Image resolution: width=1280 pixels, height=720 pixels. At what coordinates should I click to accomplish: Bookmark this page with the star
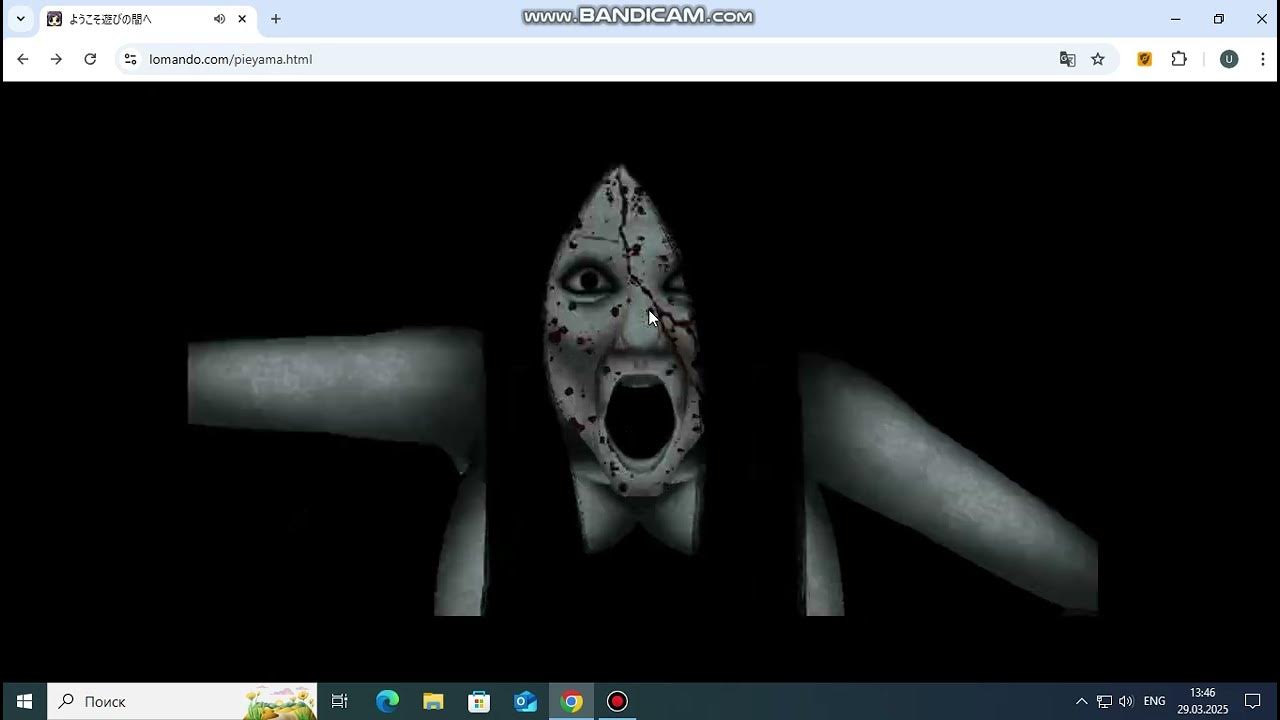(x=1098, y=59)
